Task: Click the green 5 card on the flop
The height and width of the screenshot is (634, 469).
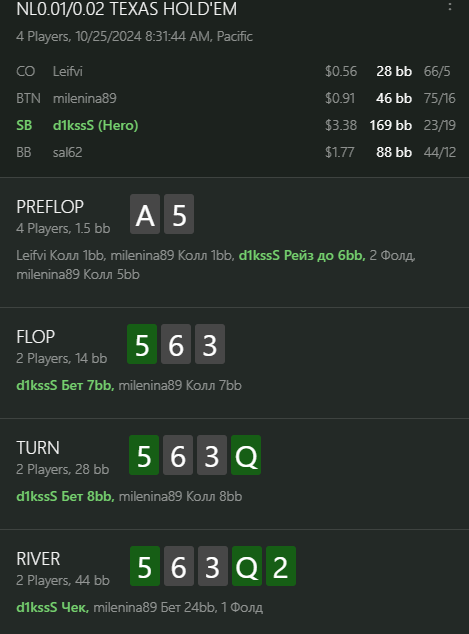Action: tap(142, 344)
